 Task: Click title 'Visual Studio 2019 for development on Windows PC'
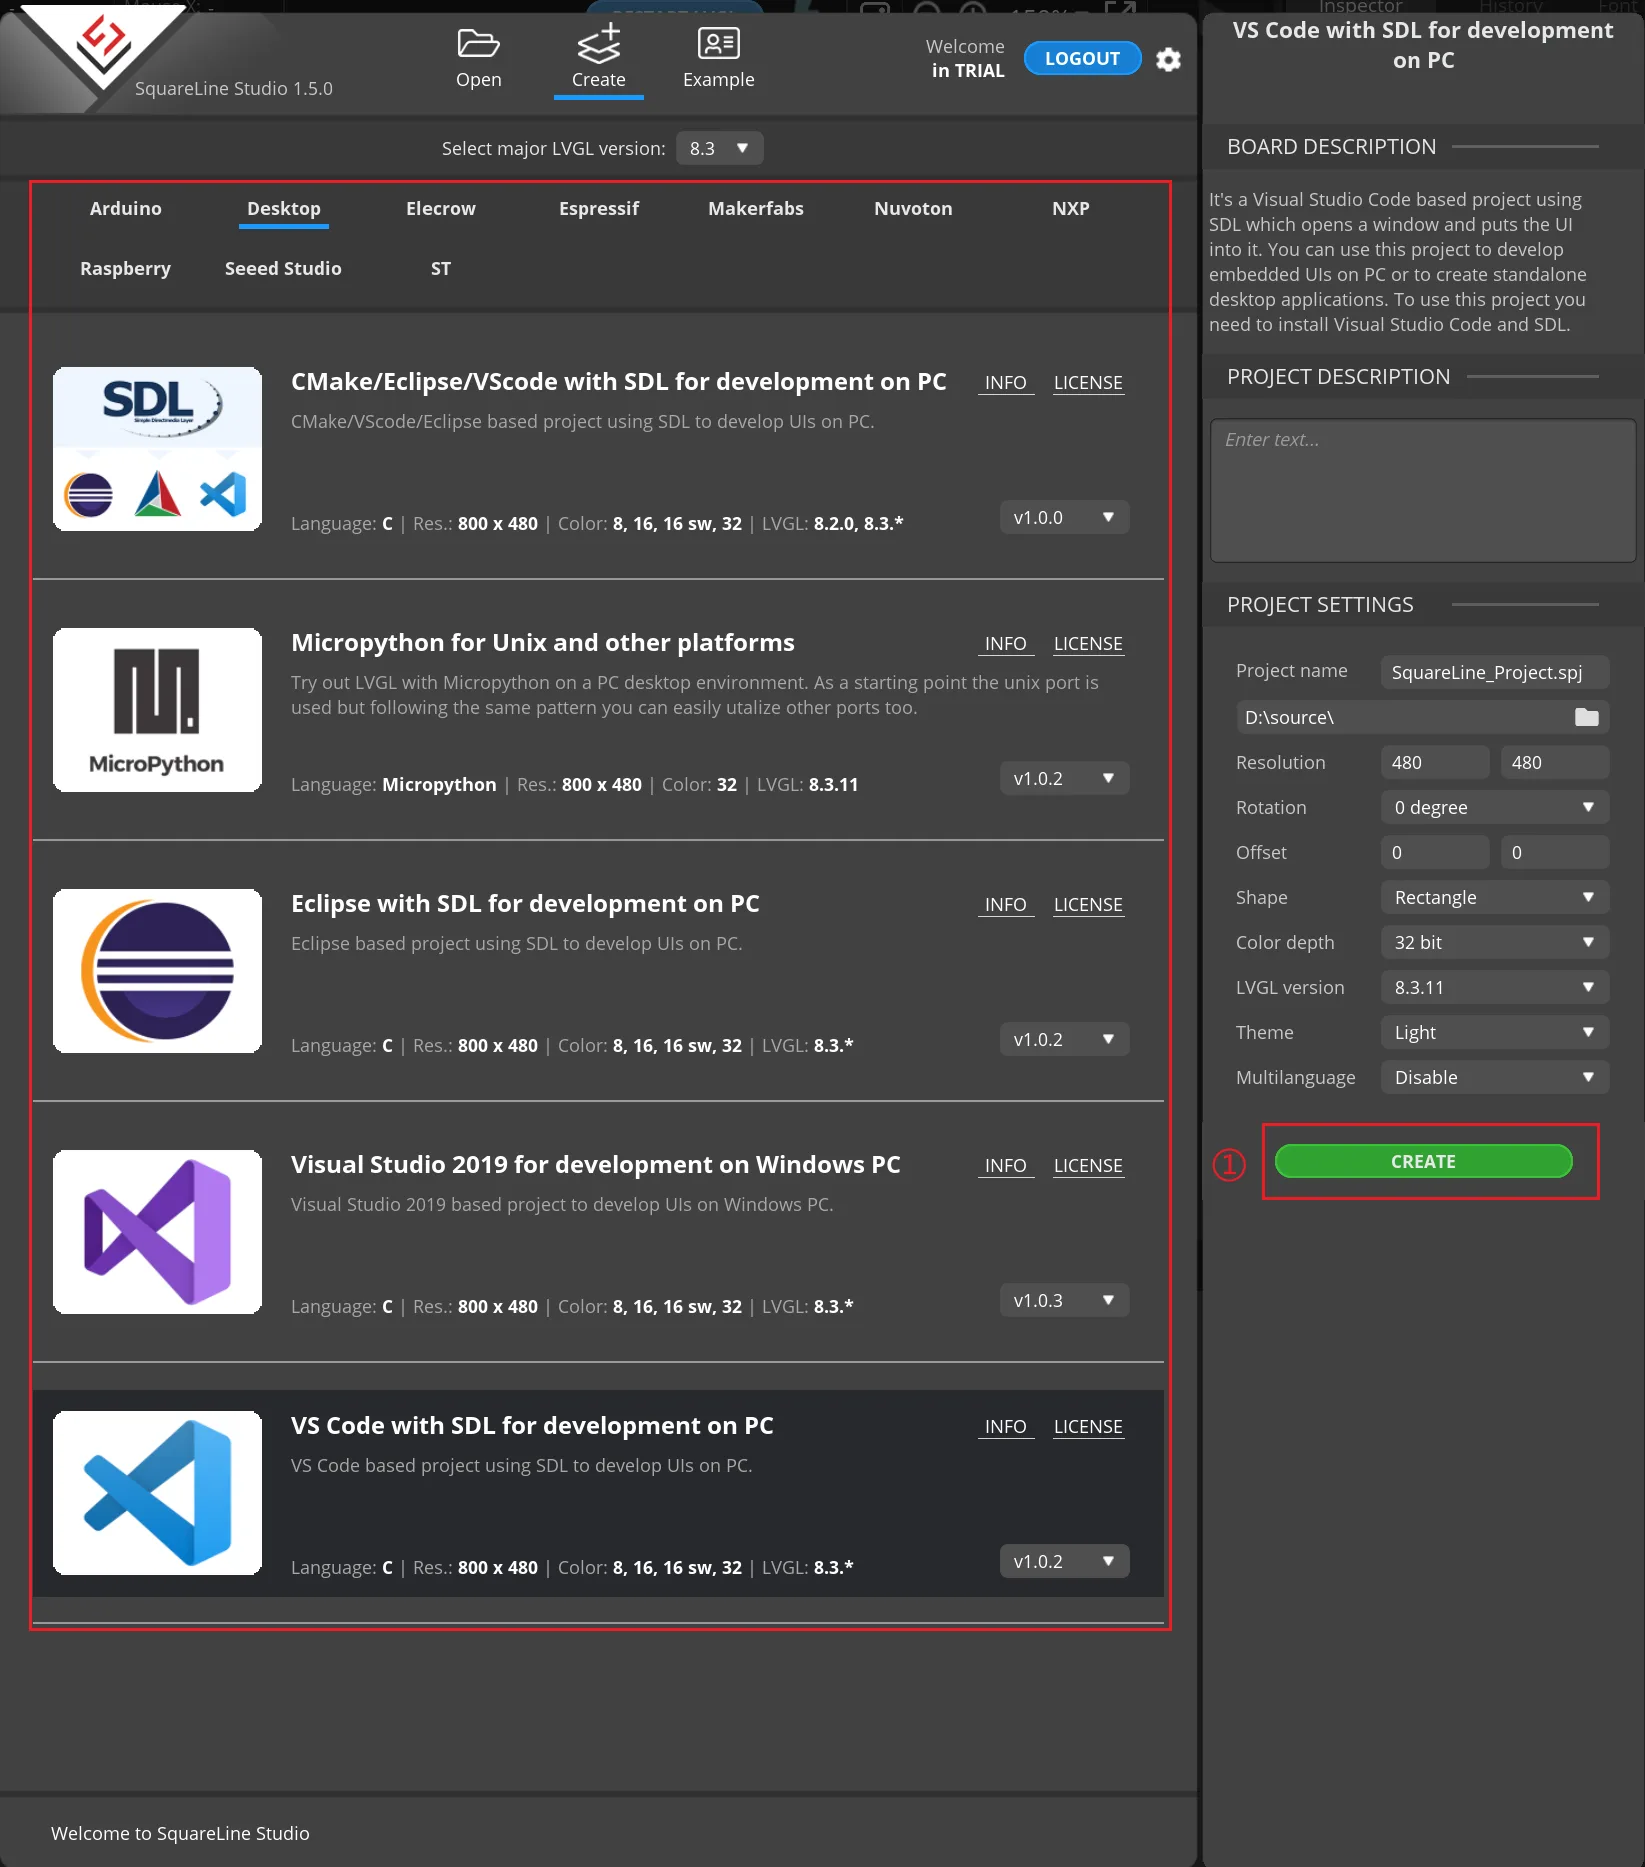click(x=595, y=1164)
